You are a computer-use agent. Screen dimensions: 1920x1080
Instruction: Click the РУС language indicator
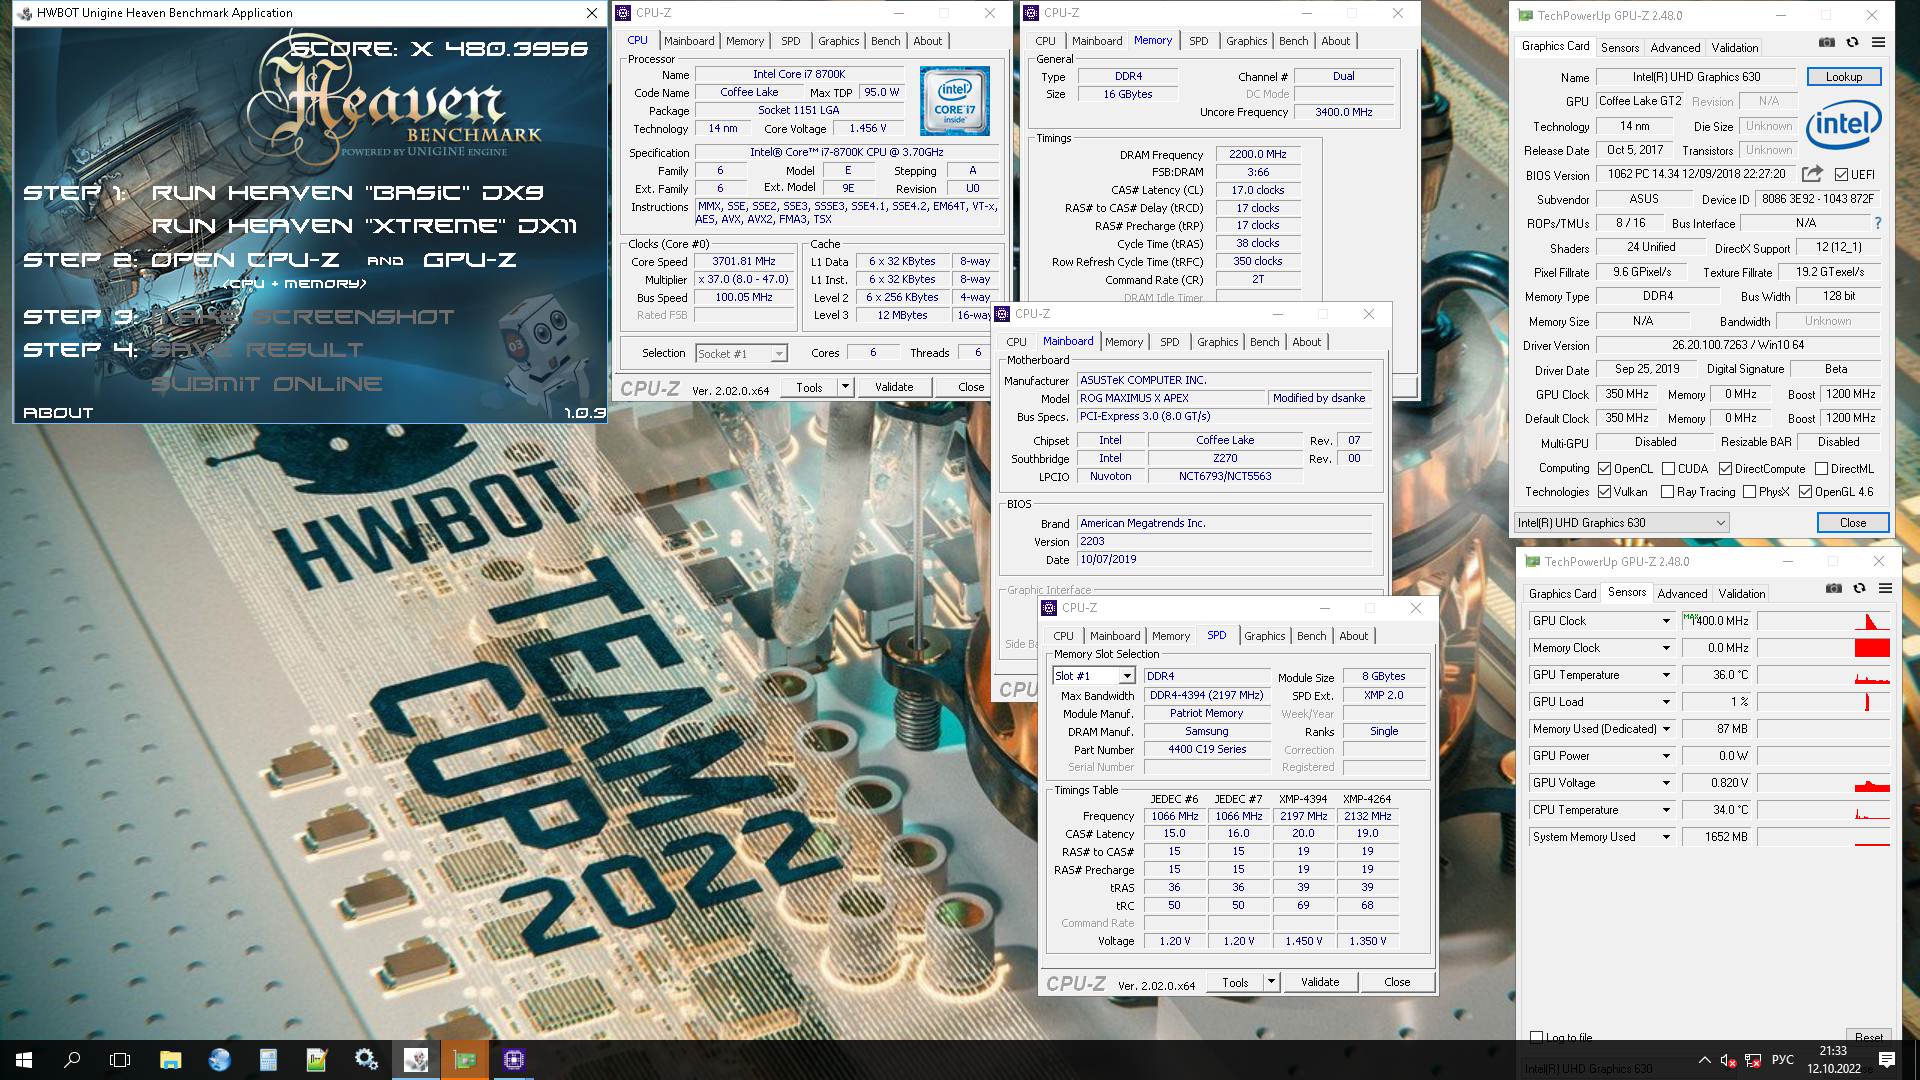(x=1782, y=1060)
